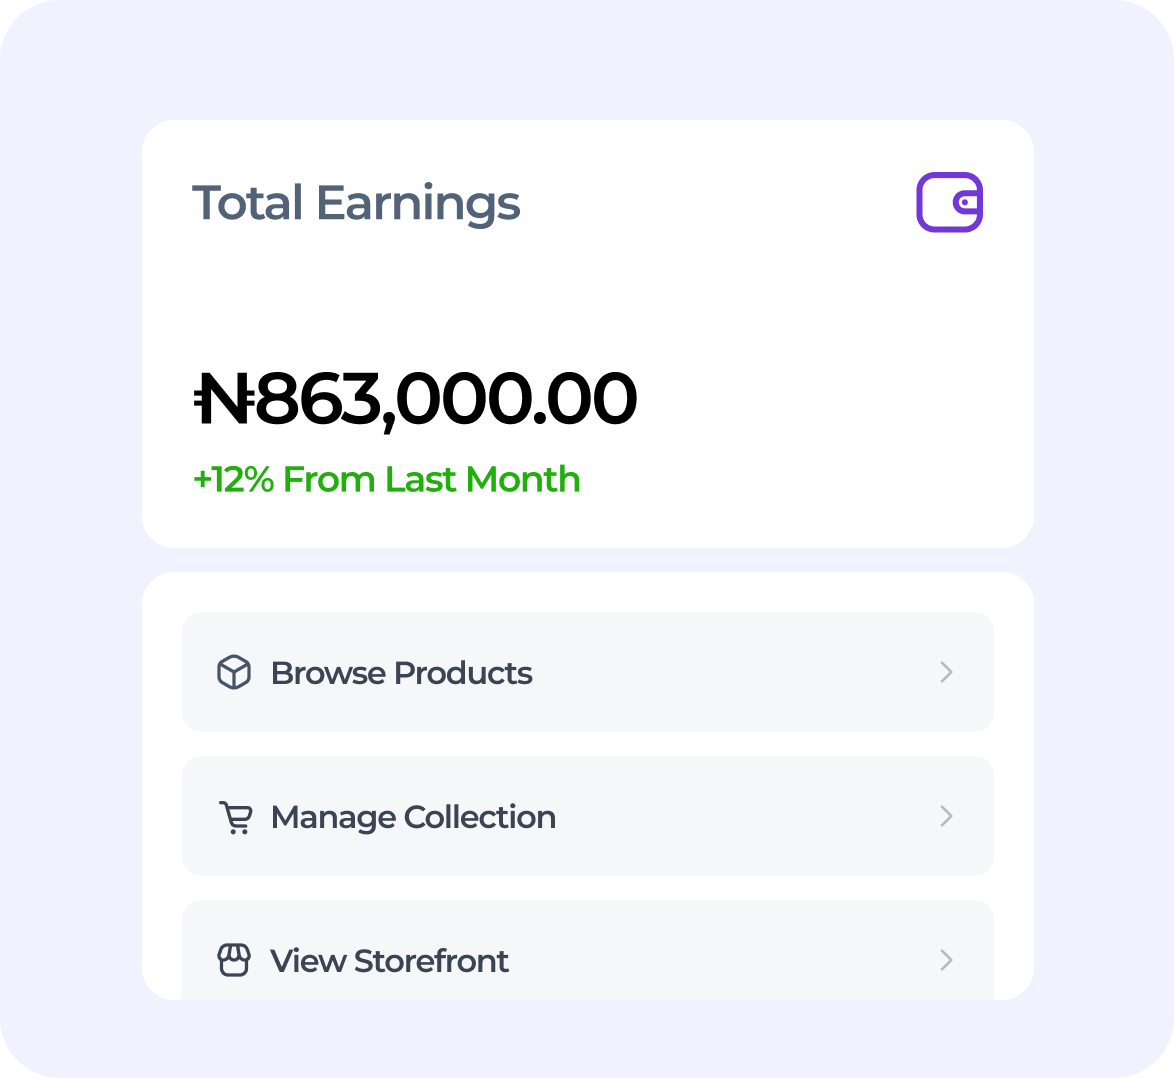
Task: Open Manage Collection via its right chevron
Action: (946, 816)
